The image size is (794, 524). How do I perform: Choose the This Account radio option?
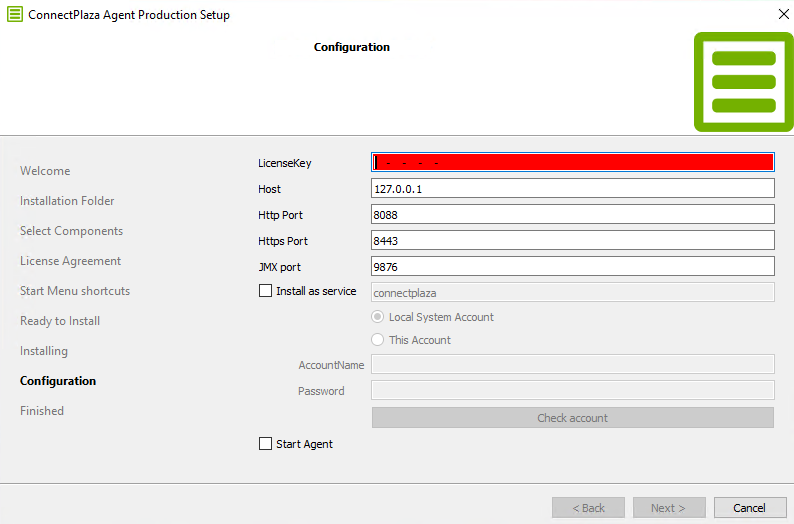(377, 340)
